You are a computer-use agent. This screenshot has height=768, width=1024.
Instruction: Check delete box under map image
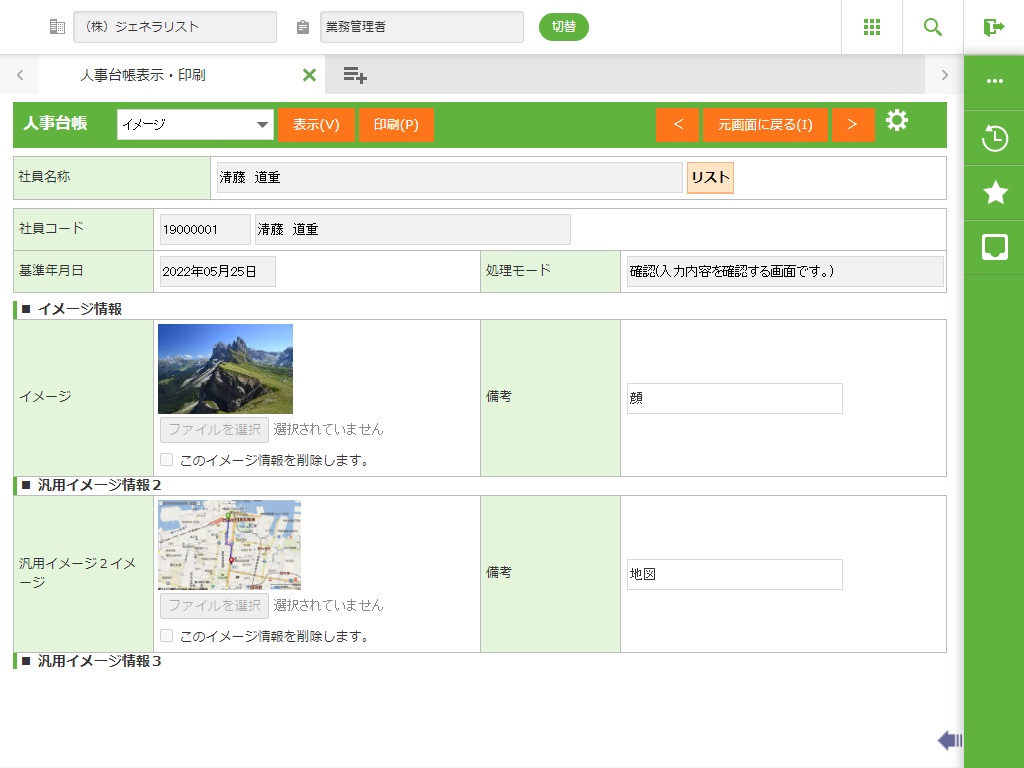(x=167, y=636)
